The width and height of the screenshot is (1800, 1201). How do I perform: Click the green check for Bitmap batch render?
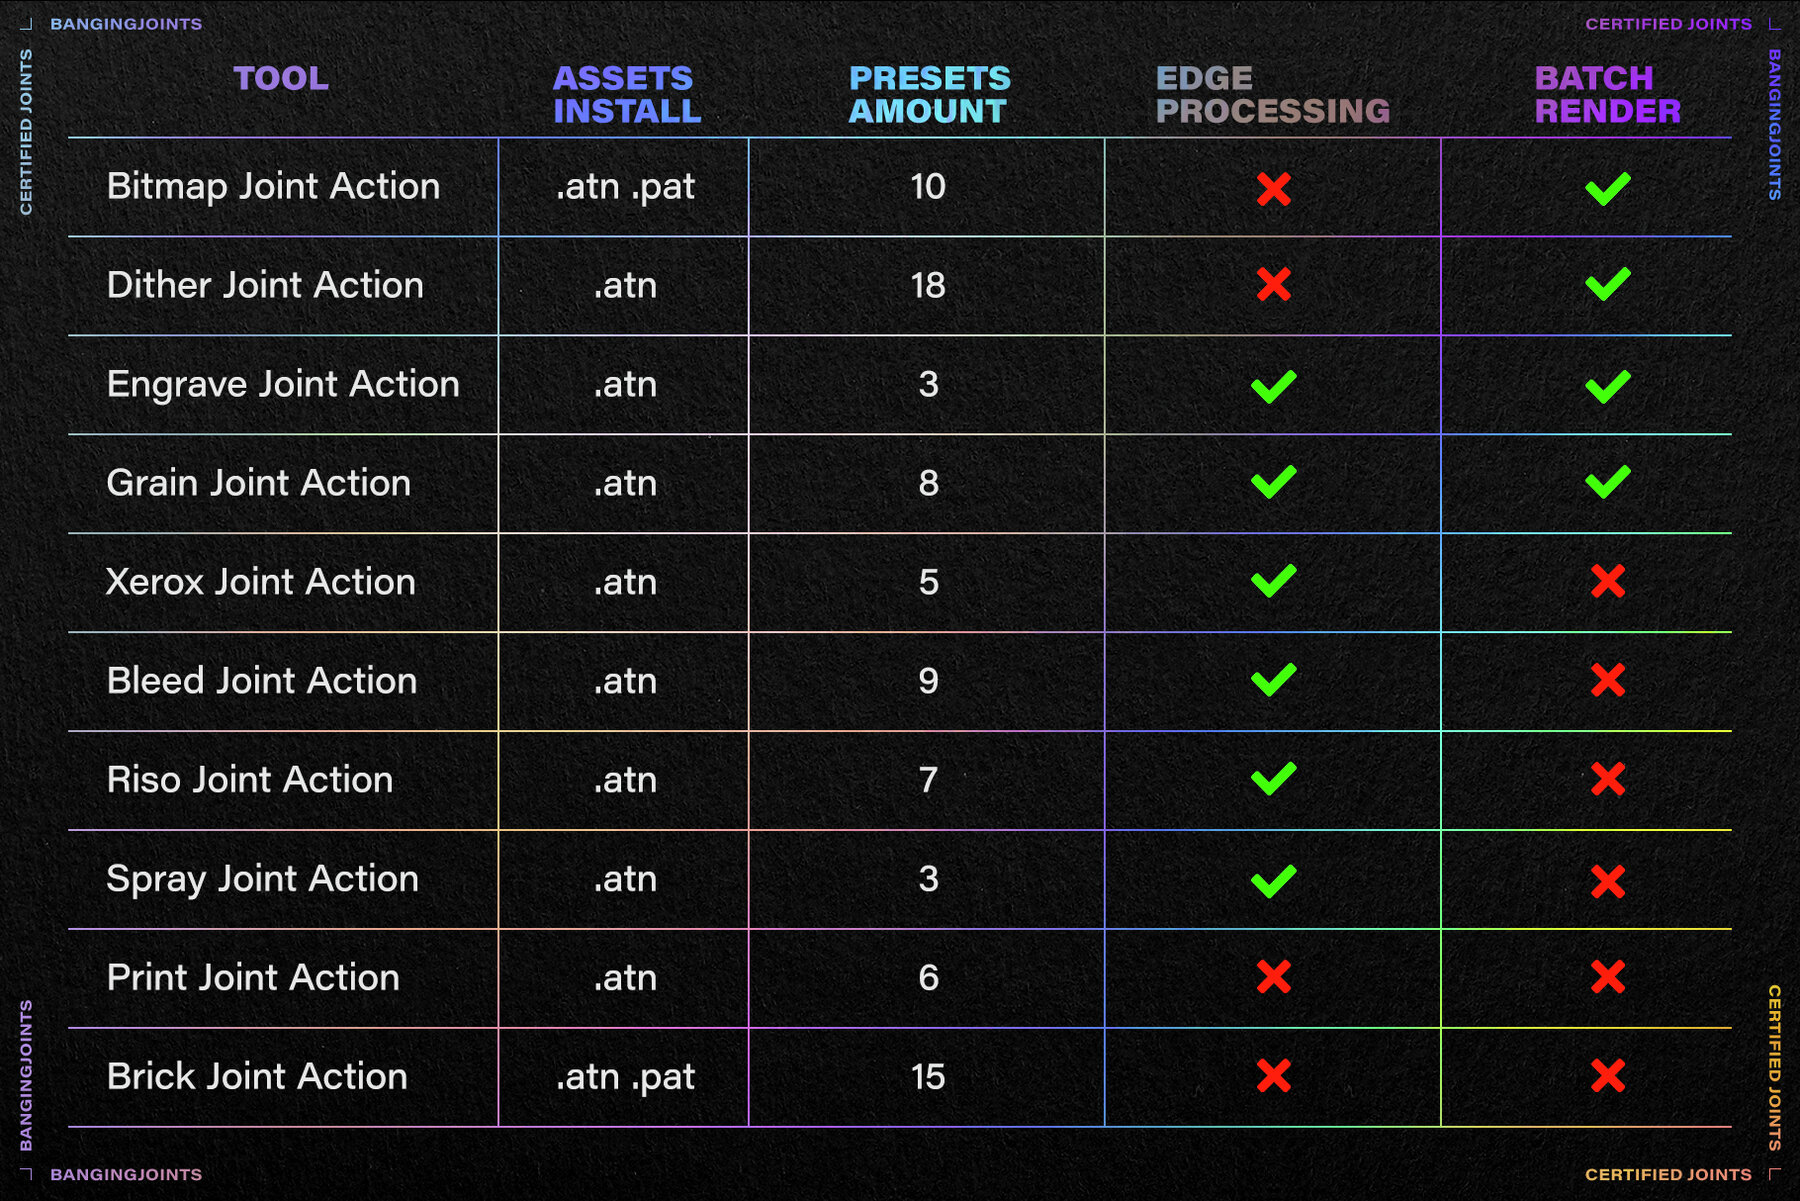tap(1607, 188)
